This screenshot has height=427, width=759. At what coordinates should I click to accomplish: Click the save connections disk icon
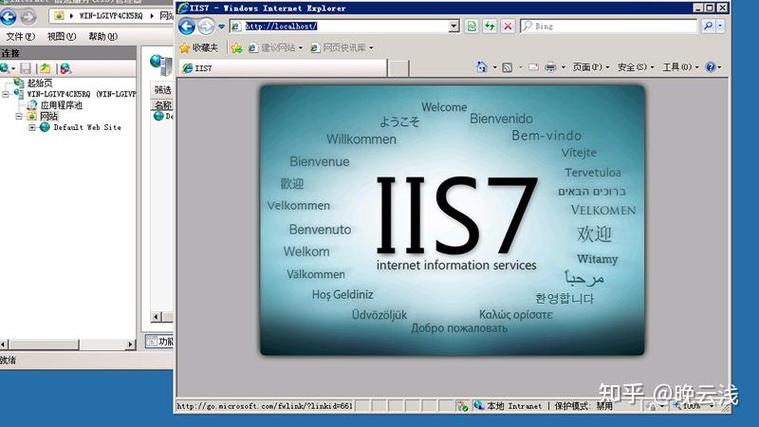pos(26,69)
